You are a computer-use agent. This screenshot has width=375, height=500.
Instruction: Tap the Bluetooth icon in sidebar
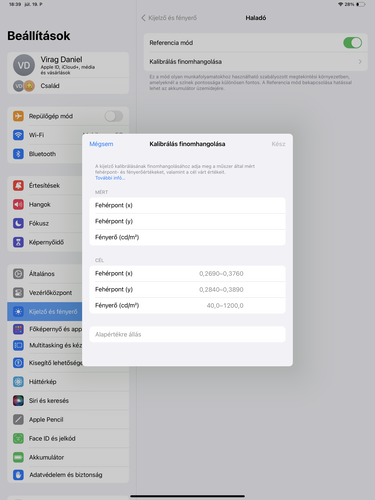pos(18,154)
